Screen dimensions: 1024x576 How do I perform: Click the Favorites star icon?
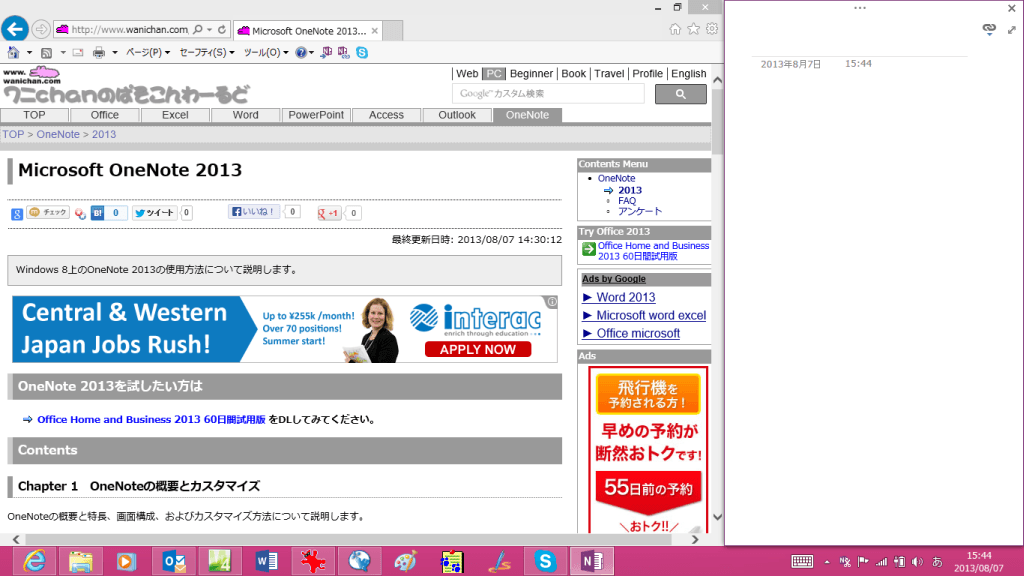coord(694,29)
